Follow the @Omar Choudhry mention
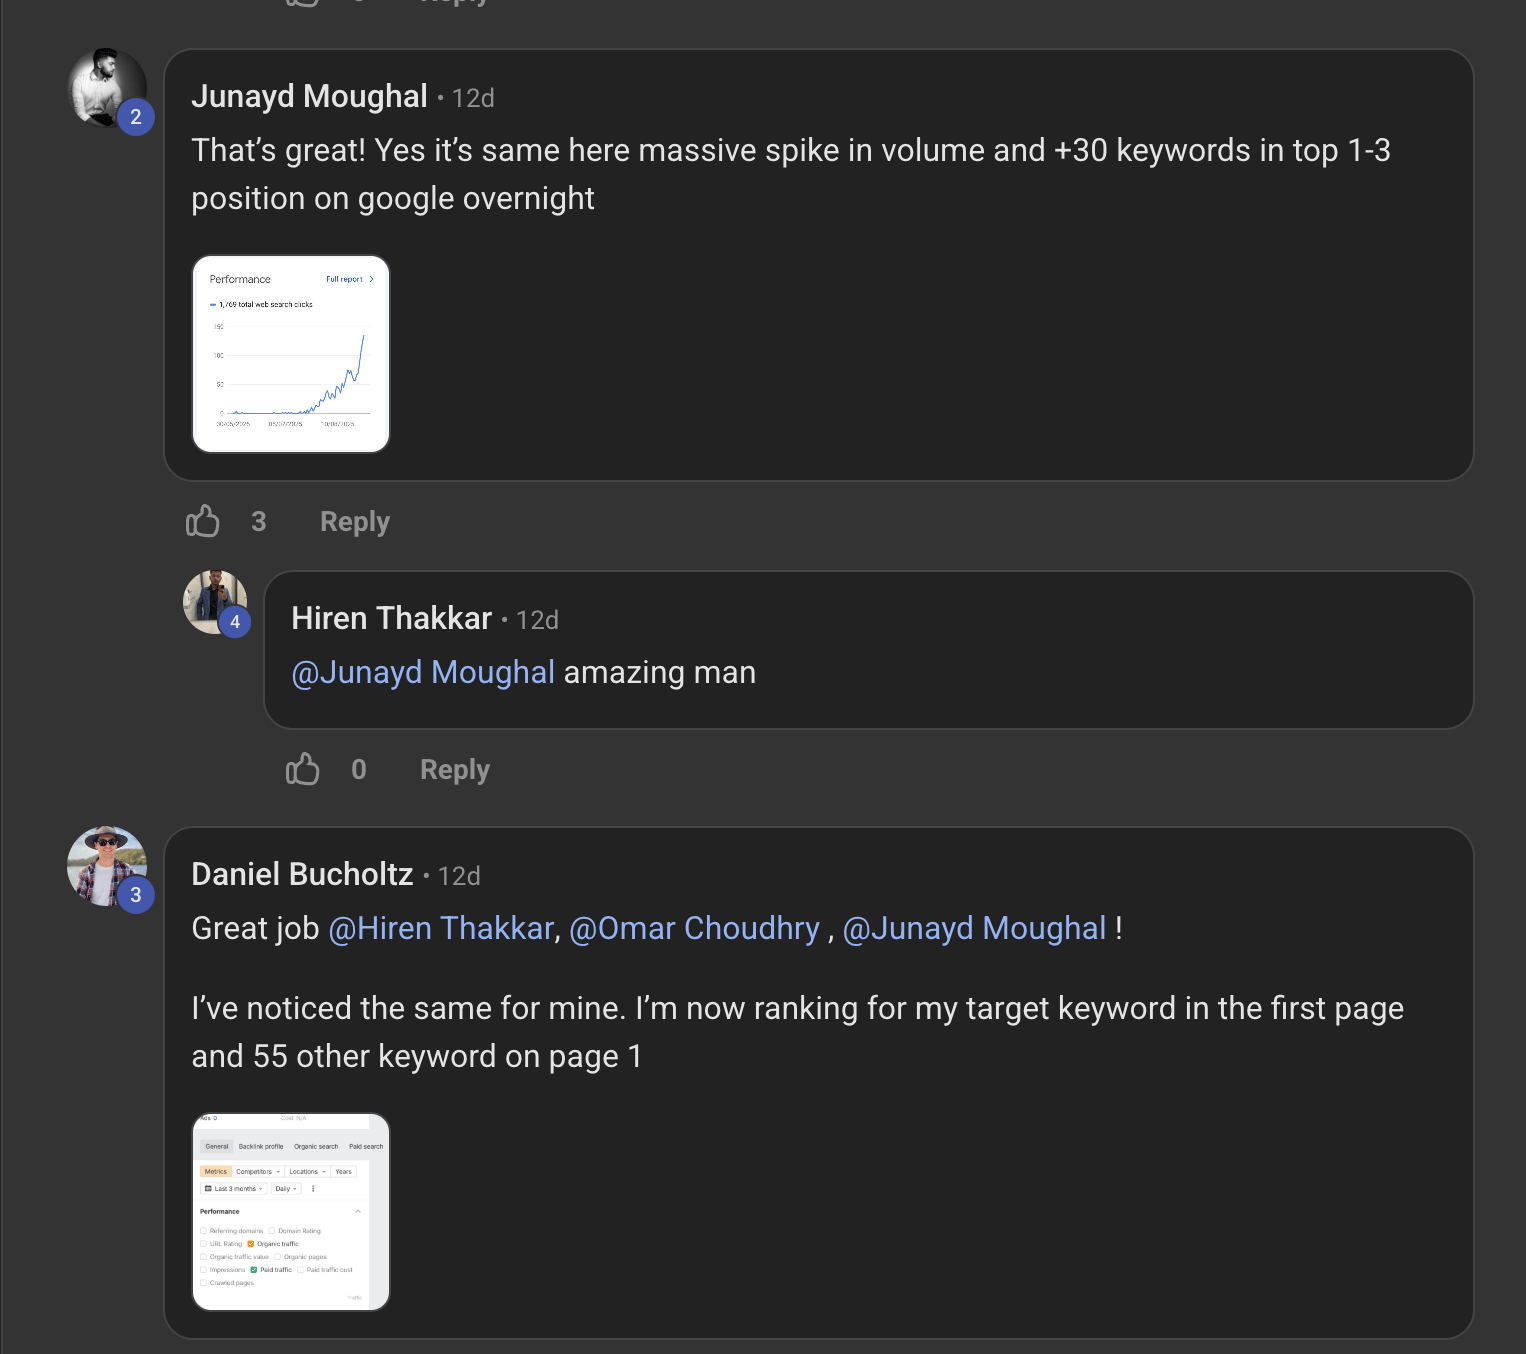 tap(695, 929)
